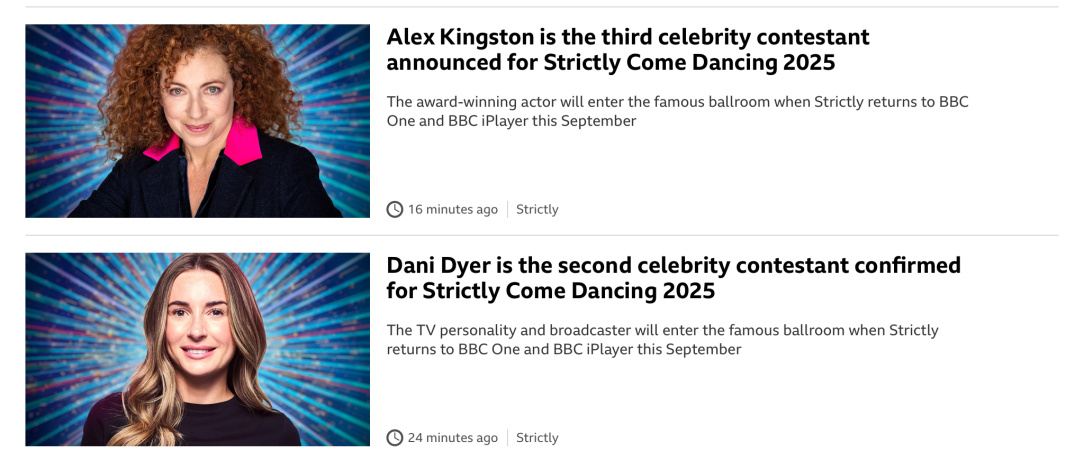This screenshot has height=451, width=1084.
Task: Click the clock icon beside 16 minutes ago
Action: pos(395,209)
